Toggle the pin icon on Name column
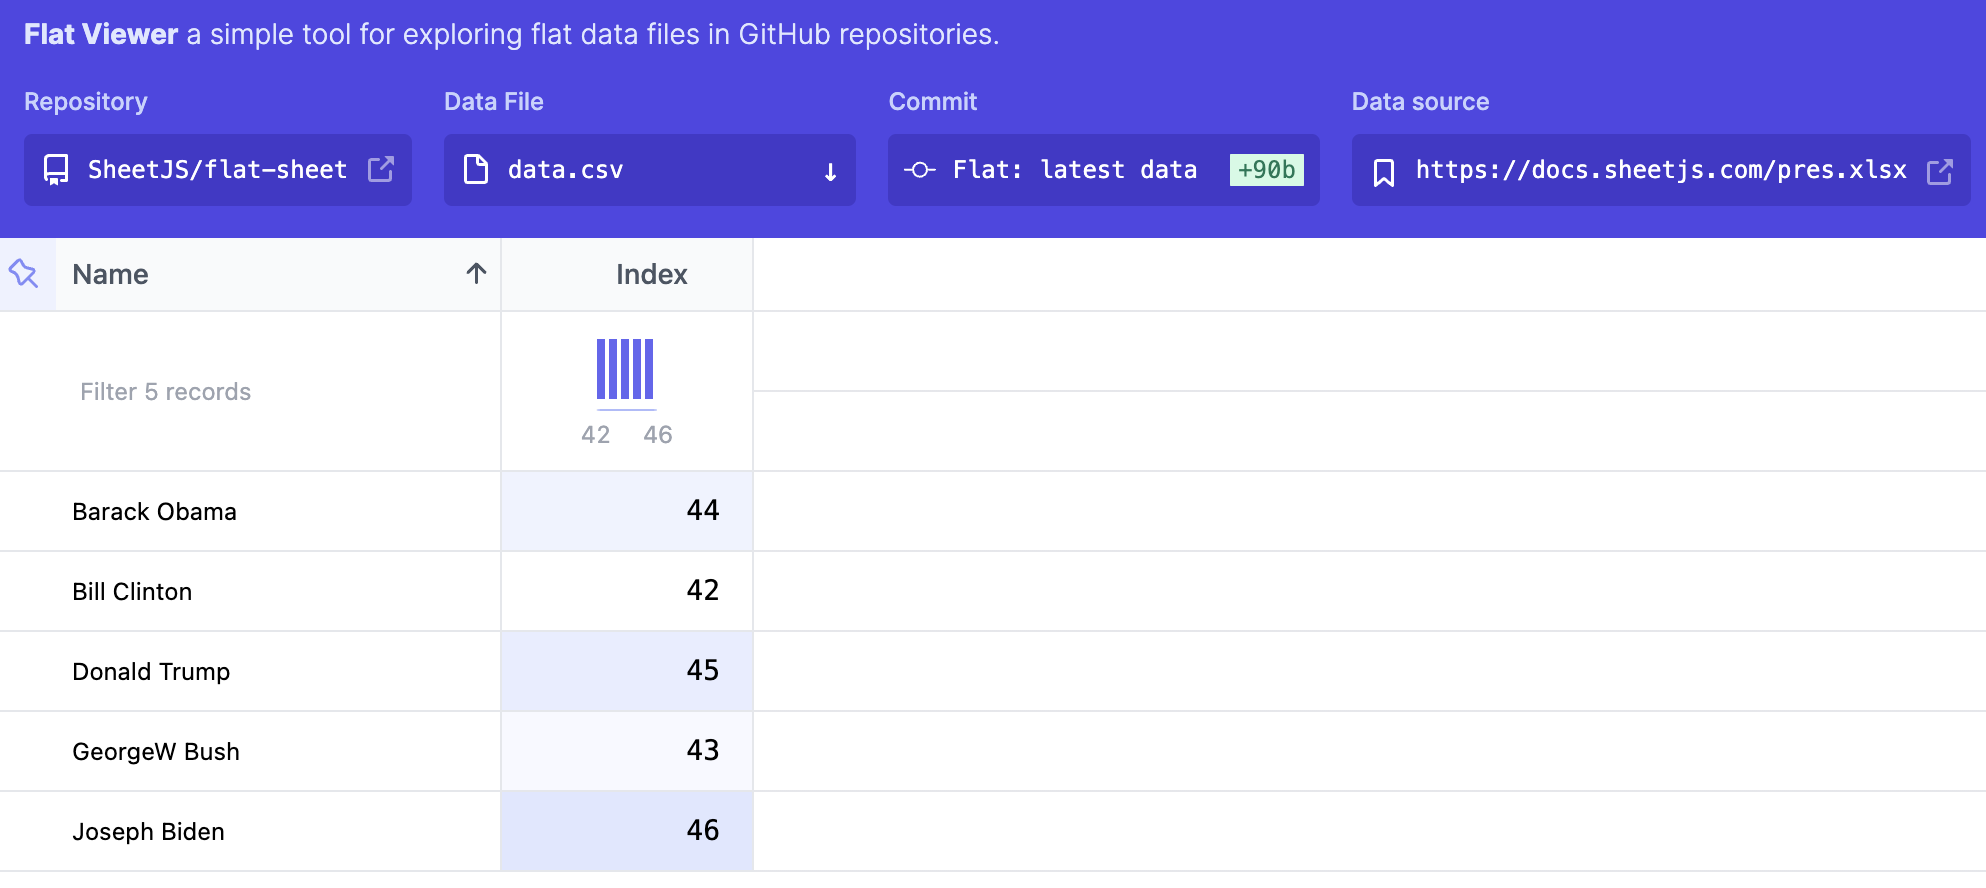This screenshot has height=888, width=1986. [x=24, y=274]
